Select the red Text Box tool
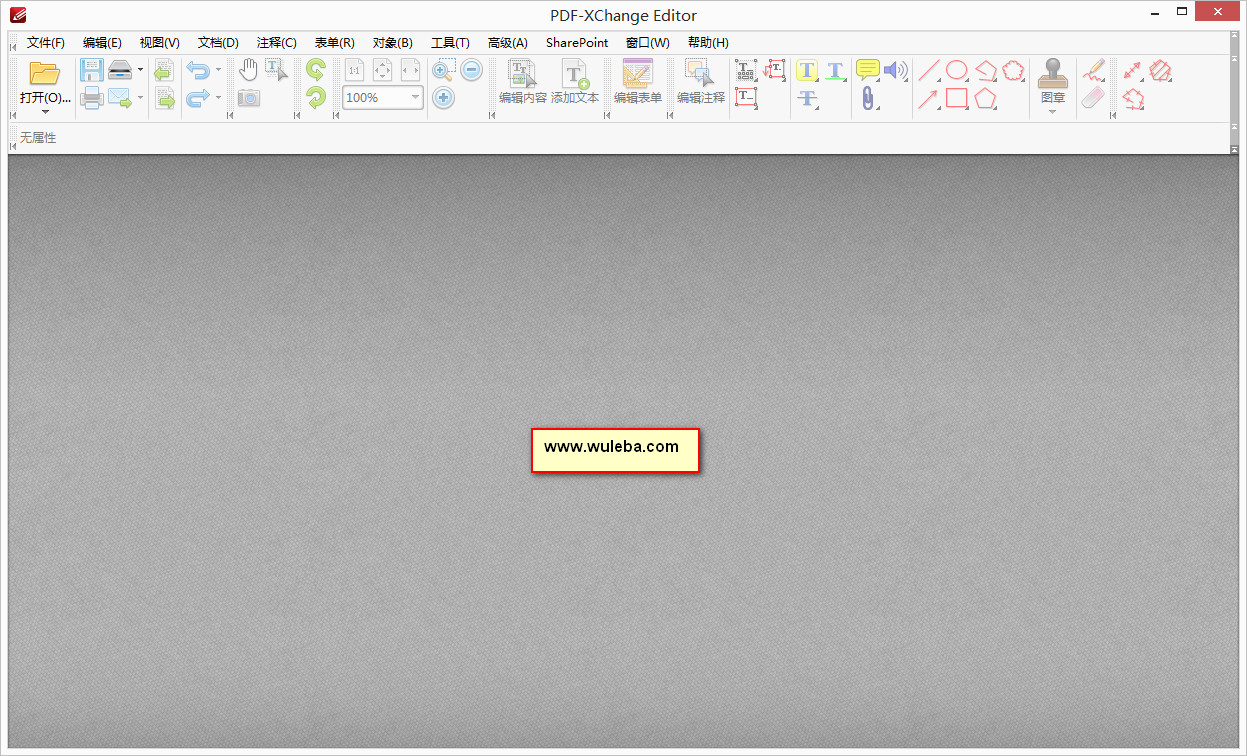Viewport: 1247px width, 756px height. point(746,98)
